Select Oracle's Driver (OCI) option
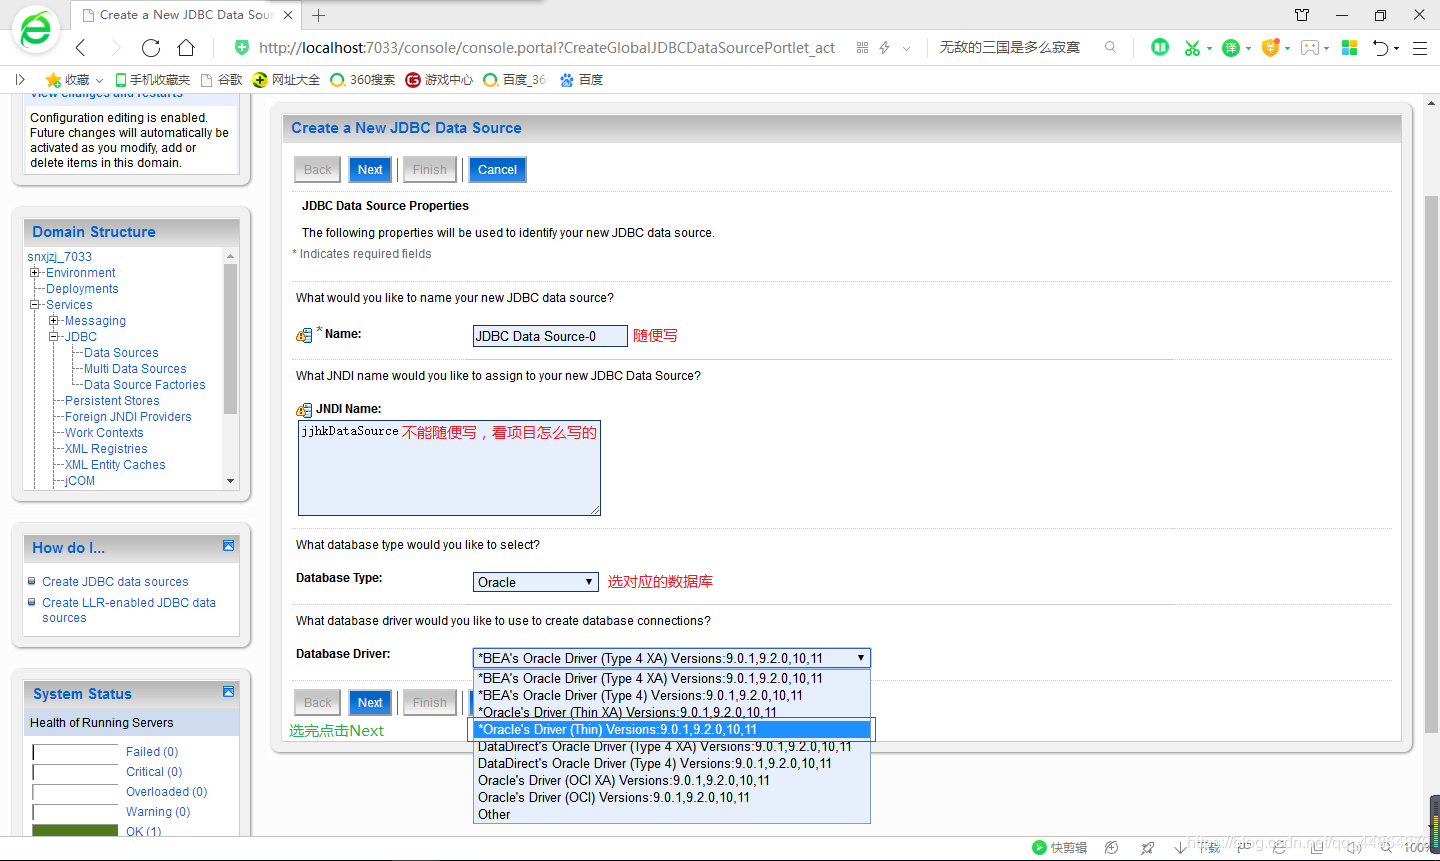This screenshot has width=1440, height=861. (672, 797)
